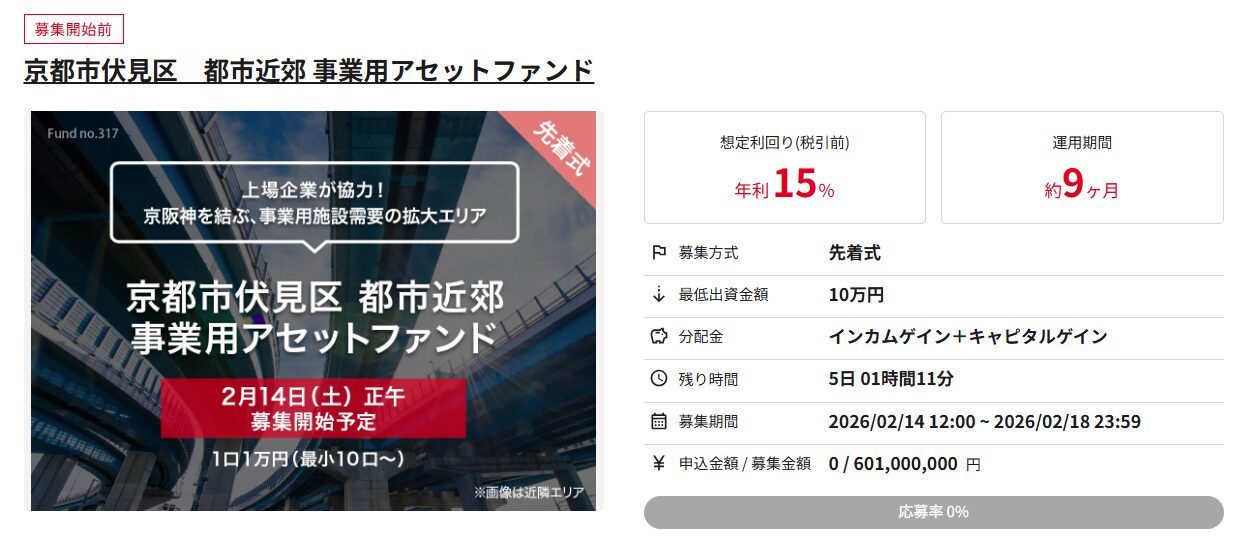Screen dimensions: 1254x549
Task: Click the 2026/02/14 12:00 recruitment period dates
Action: [984, 421]
